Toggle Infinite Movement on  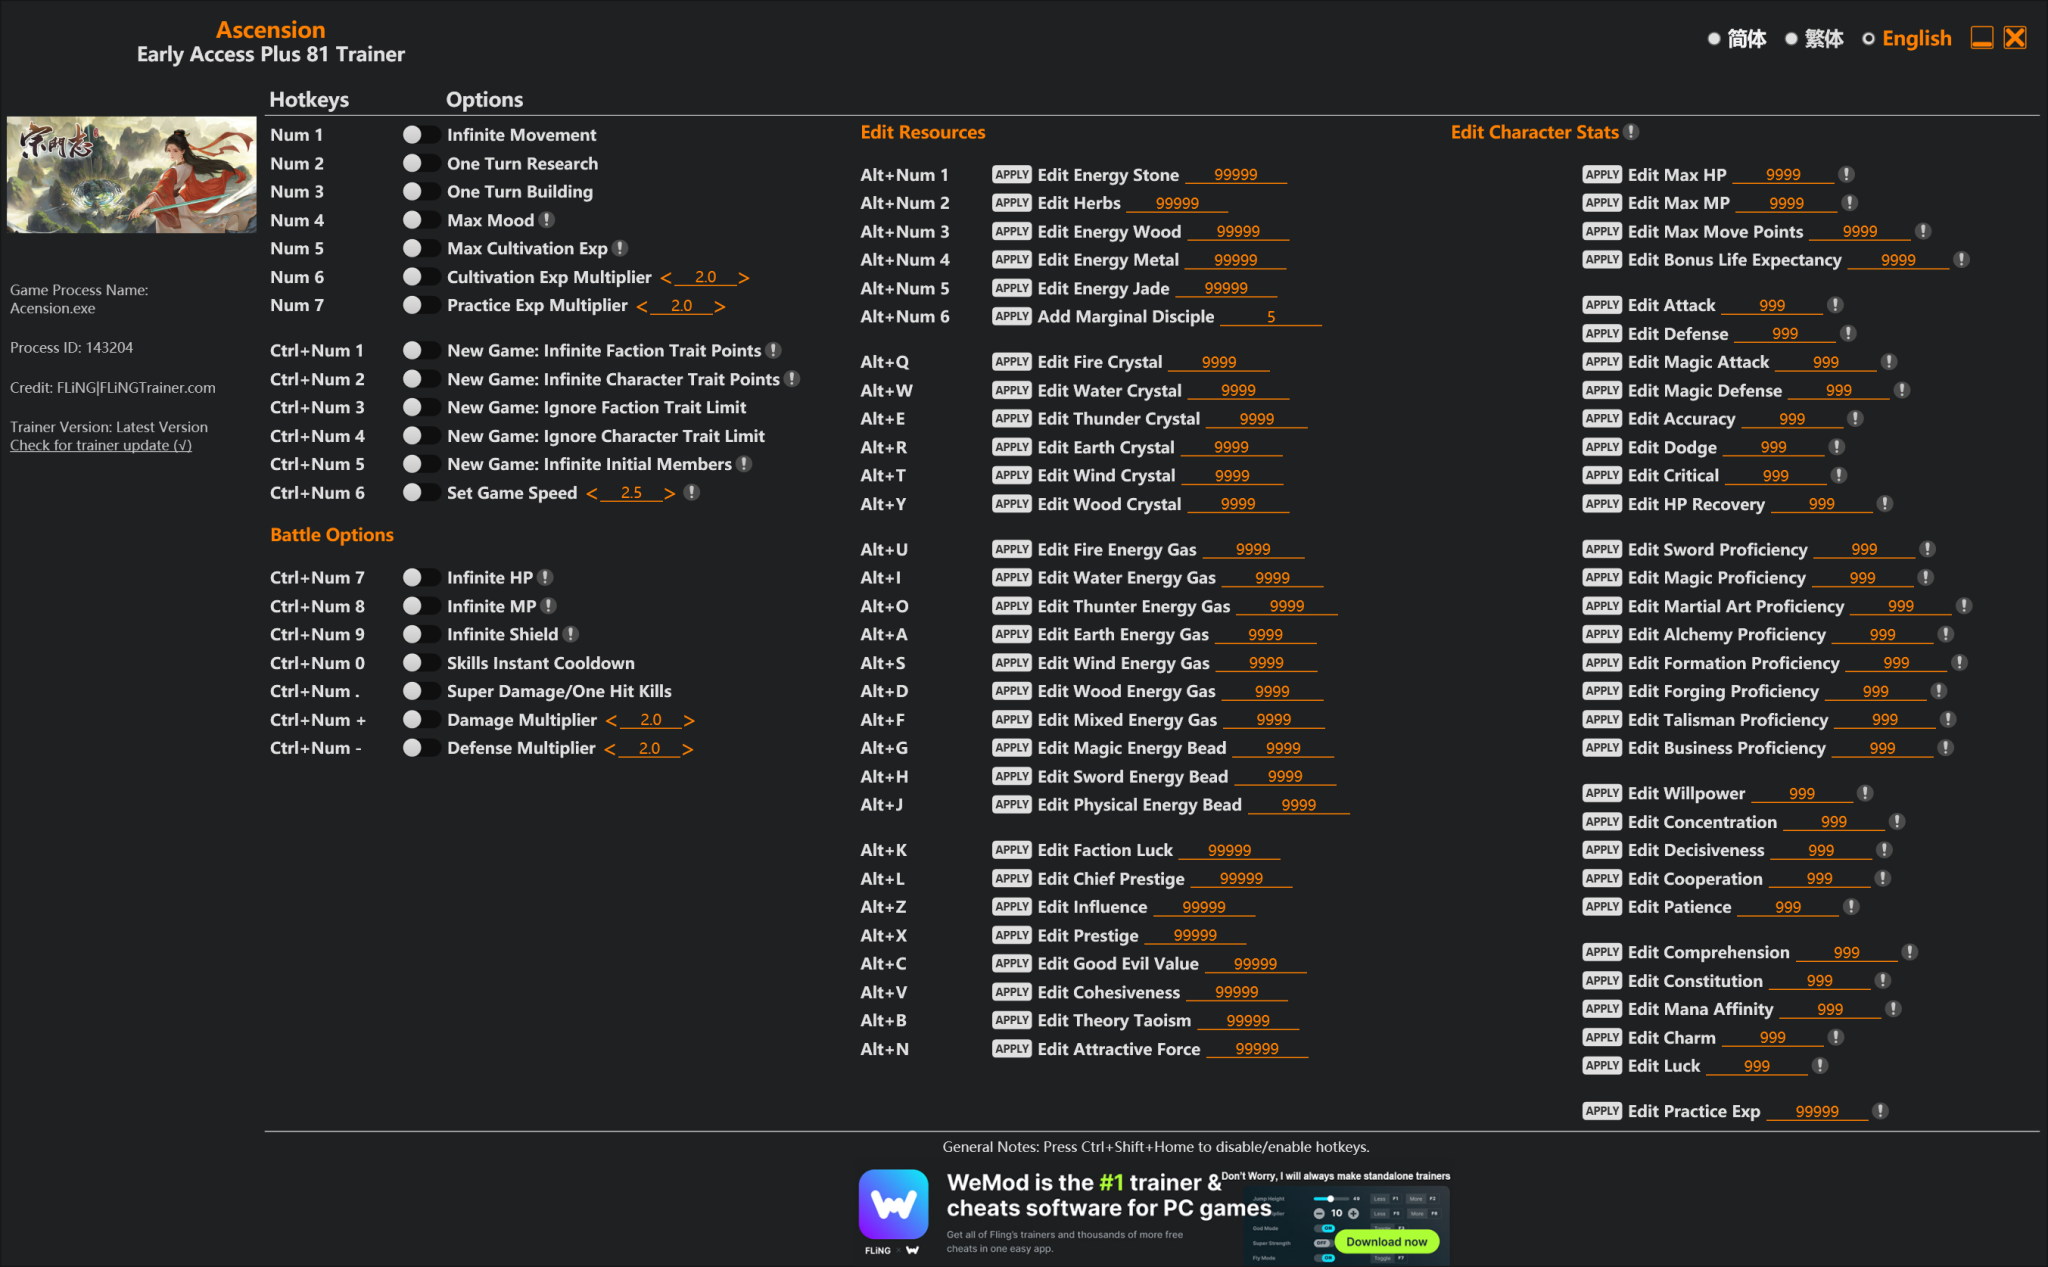(420, 134)
